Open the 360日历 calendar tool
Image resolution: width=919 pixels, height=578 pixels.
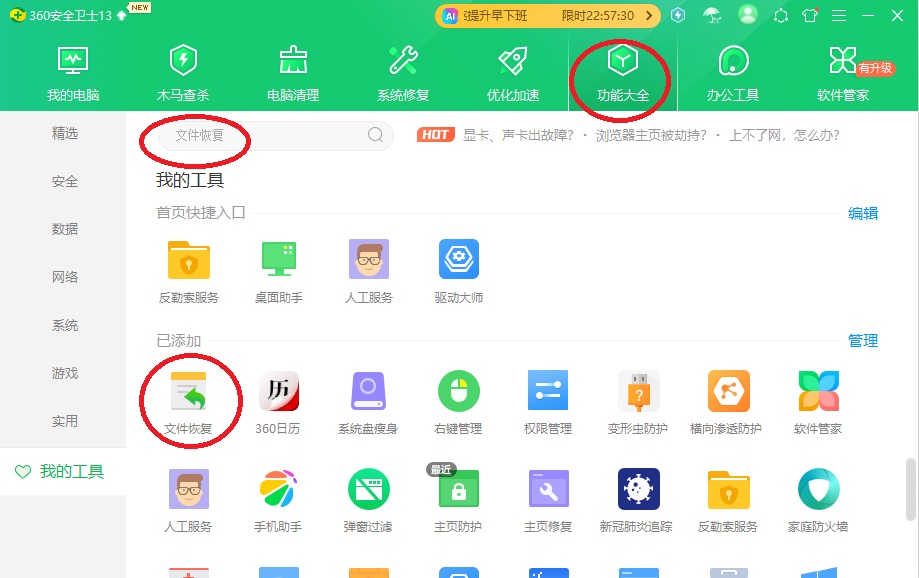(x=278, y=398)
